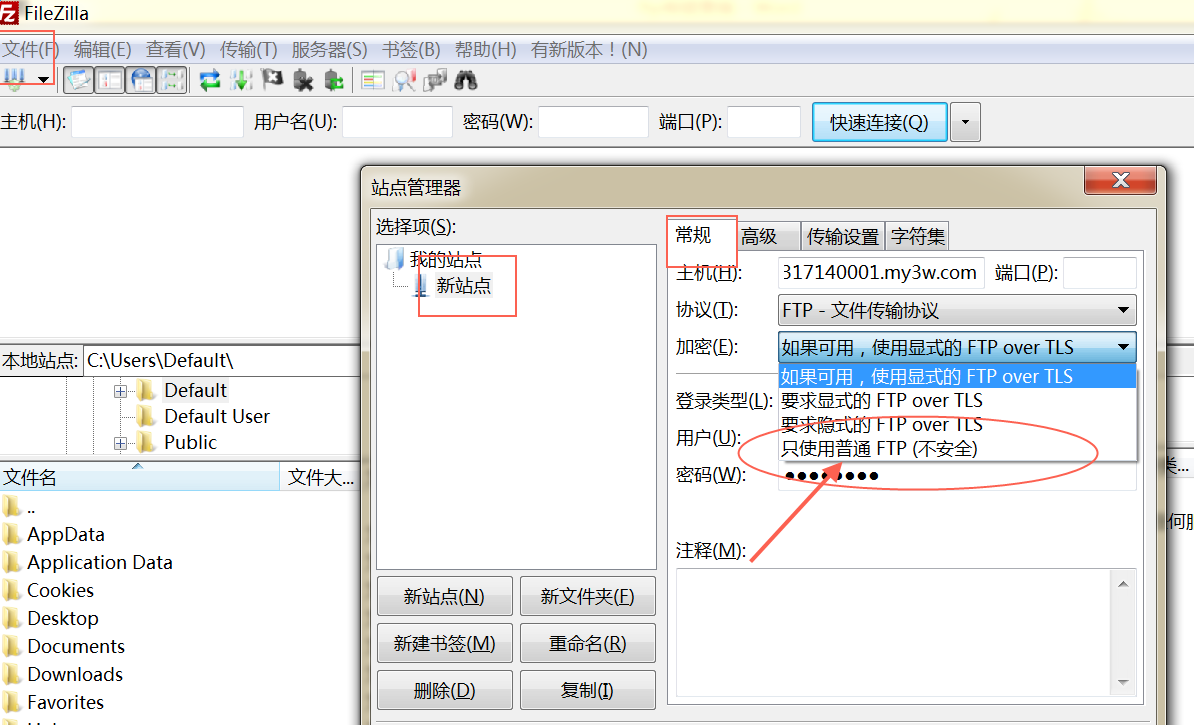1194x725 pixels.
Task: Open the 服务器(S) menu
Action: point(330,50)
